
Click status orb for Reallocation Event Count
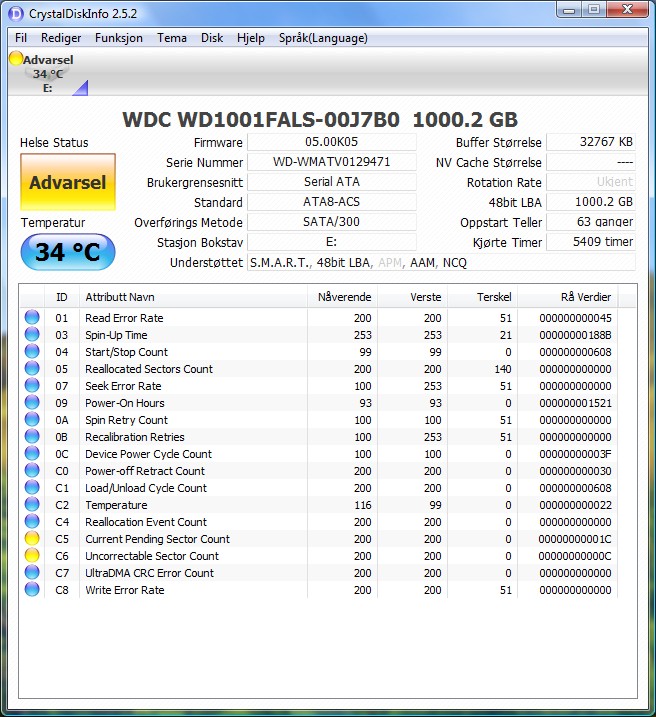pos(32,521)
